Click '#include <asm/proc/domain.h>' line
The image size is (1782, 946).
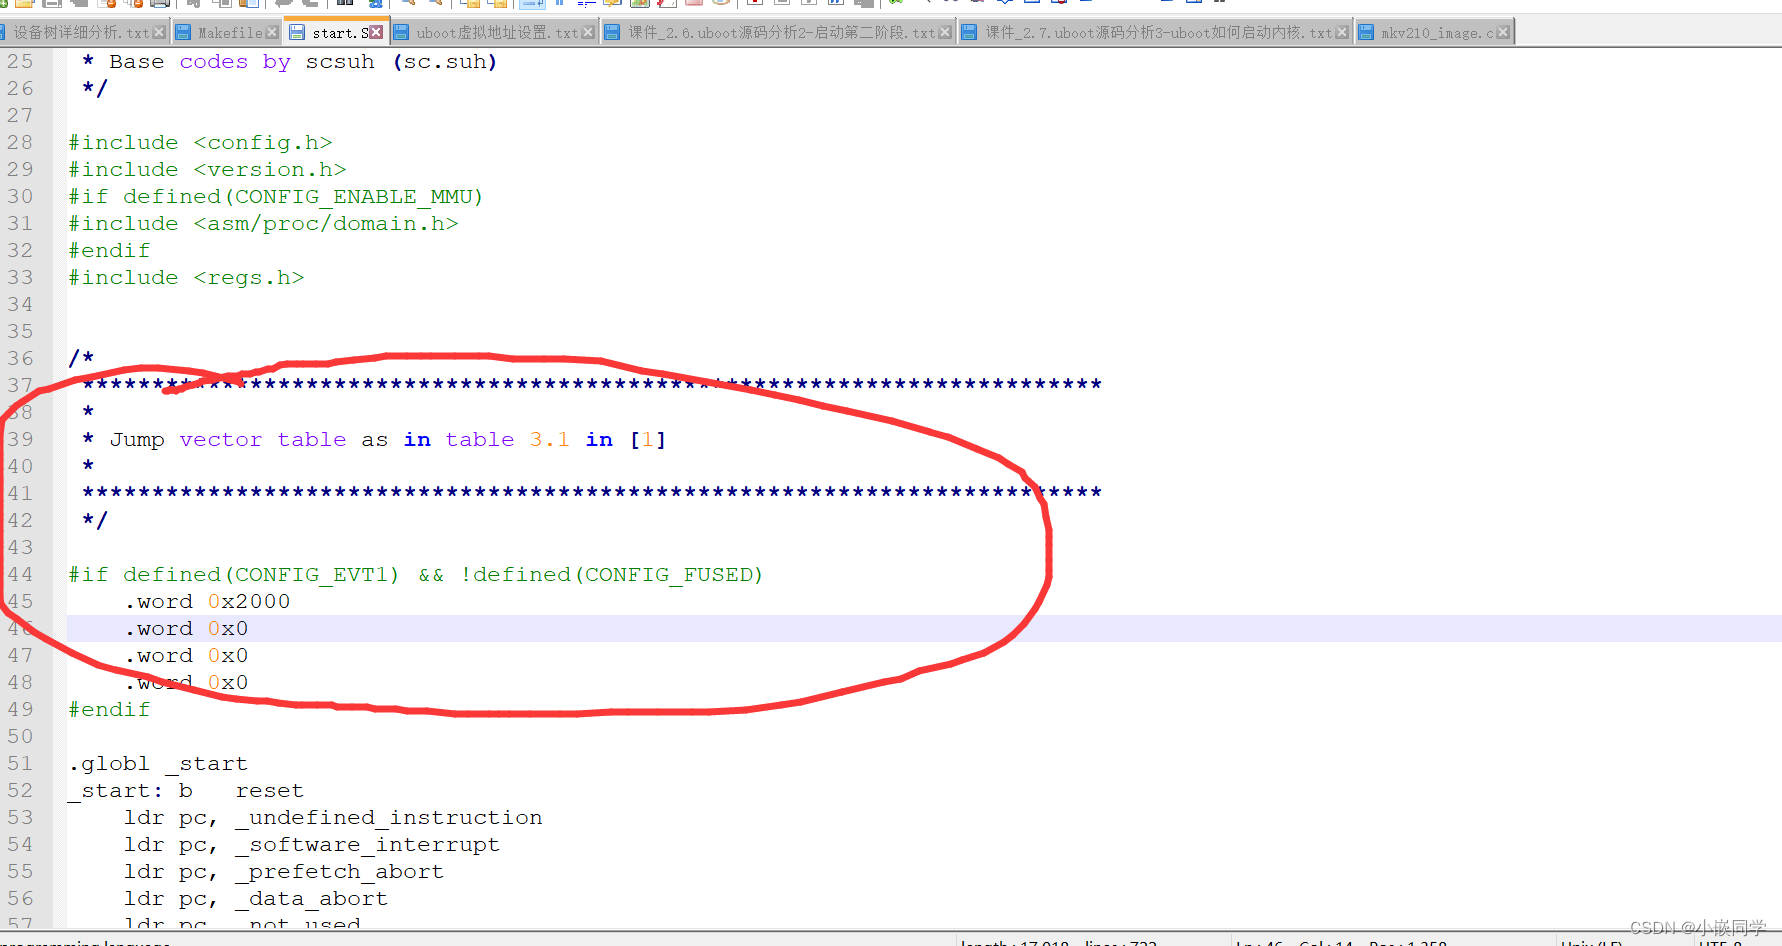click(x=263, y=224)
